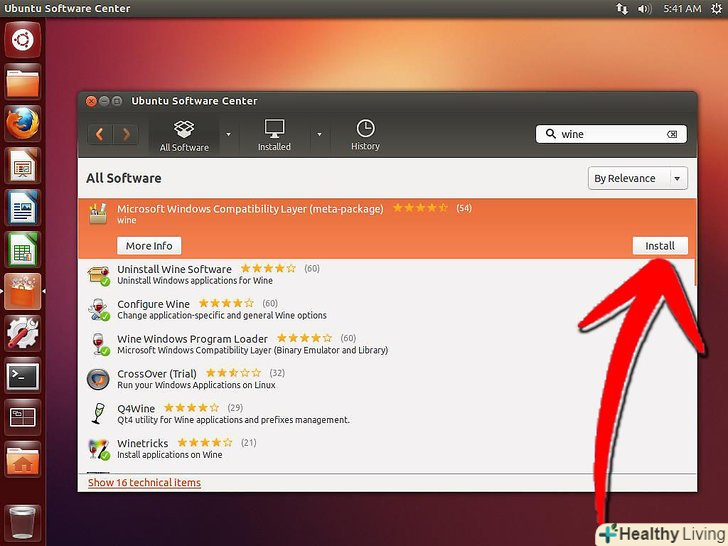Click the CrossOver app icon
The width and height of the screenshot is (728, 546).
(x=98, y=379)
